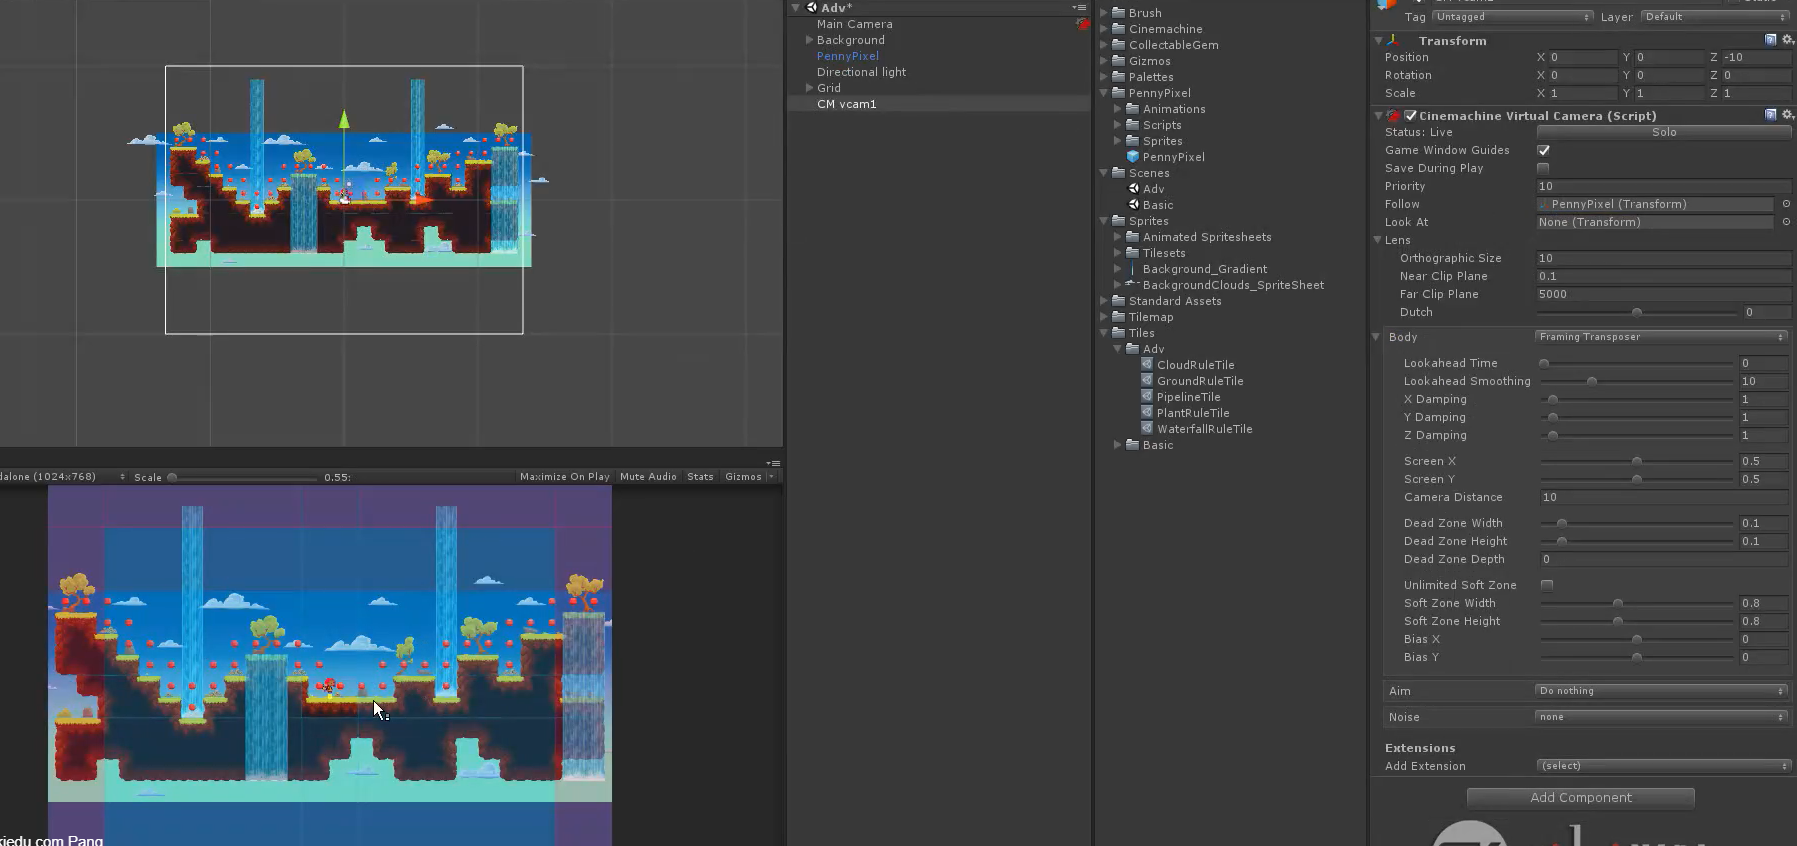
Task: Open Tag dropdown showing Untagged
Action: [1512, 17]
